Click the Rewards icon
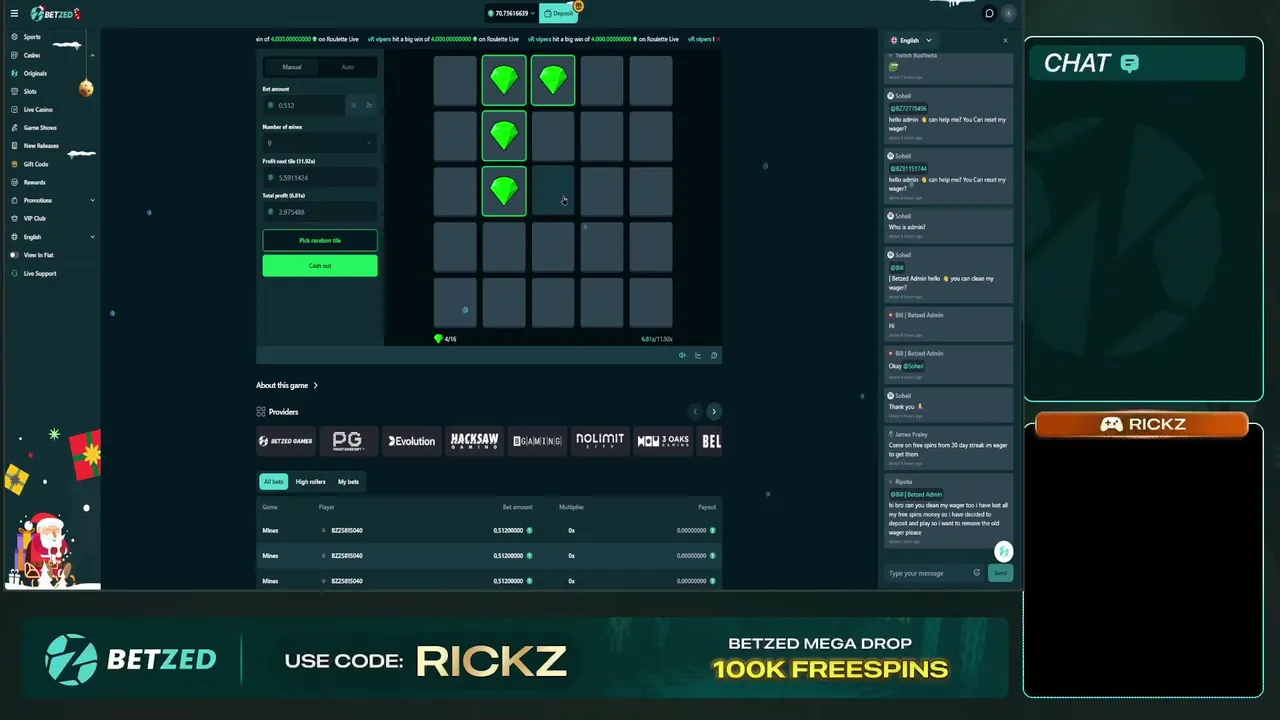The width and height of the screenshot is (1280, 720). pos(14,182)
